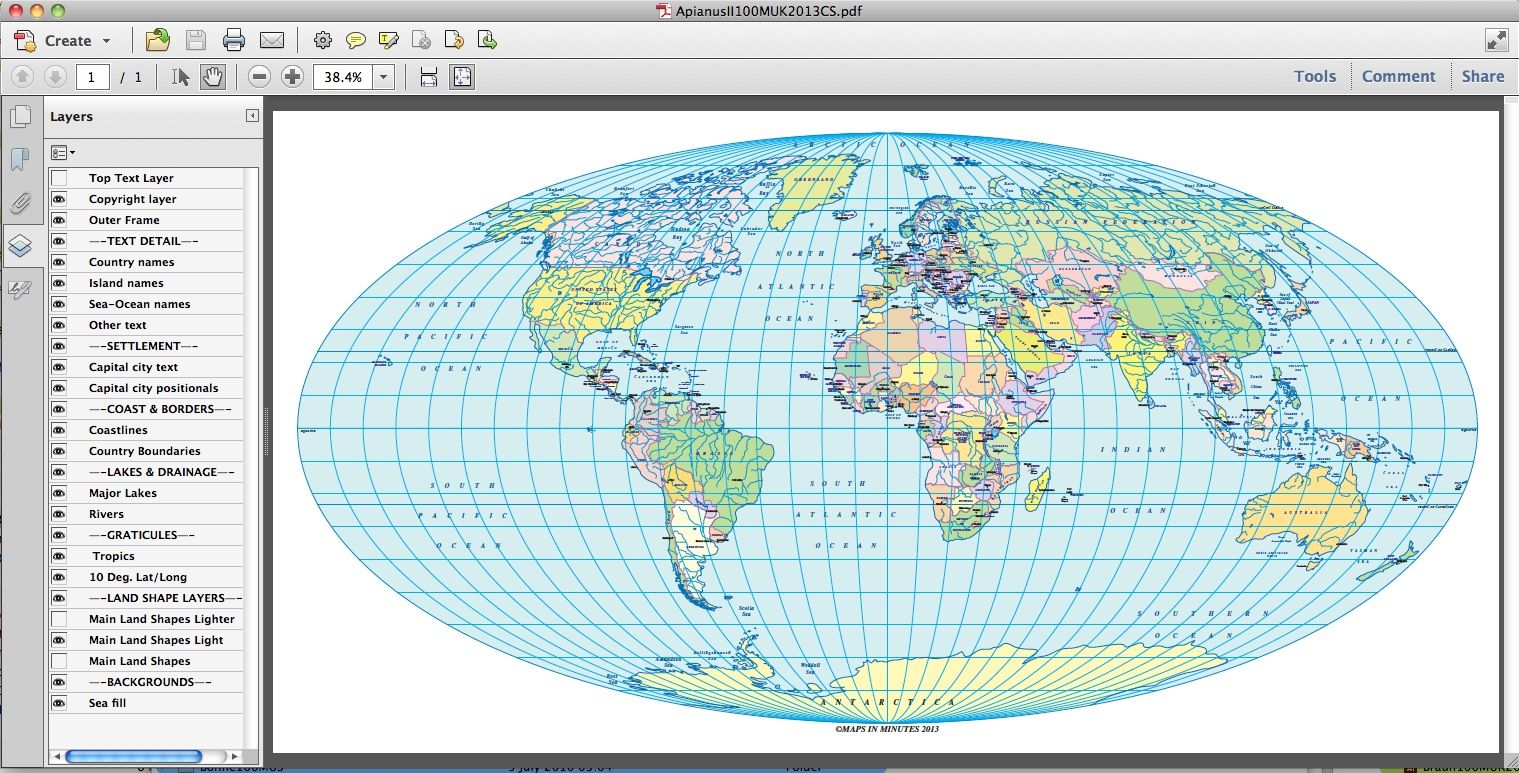Zoom out with the minus button
This screenshot has height=773, width=1519.
[x=259, y=77]
